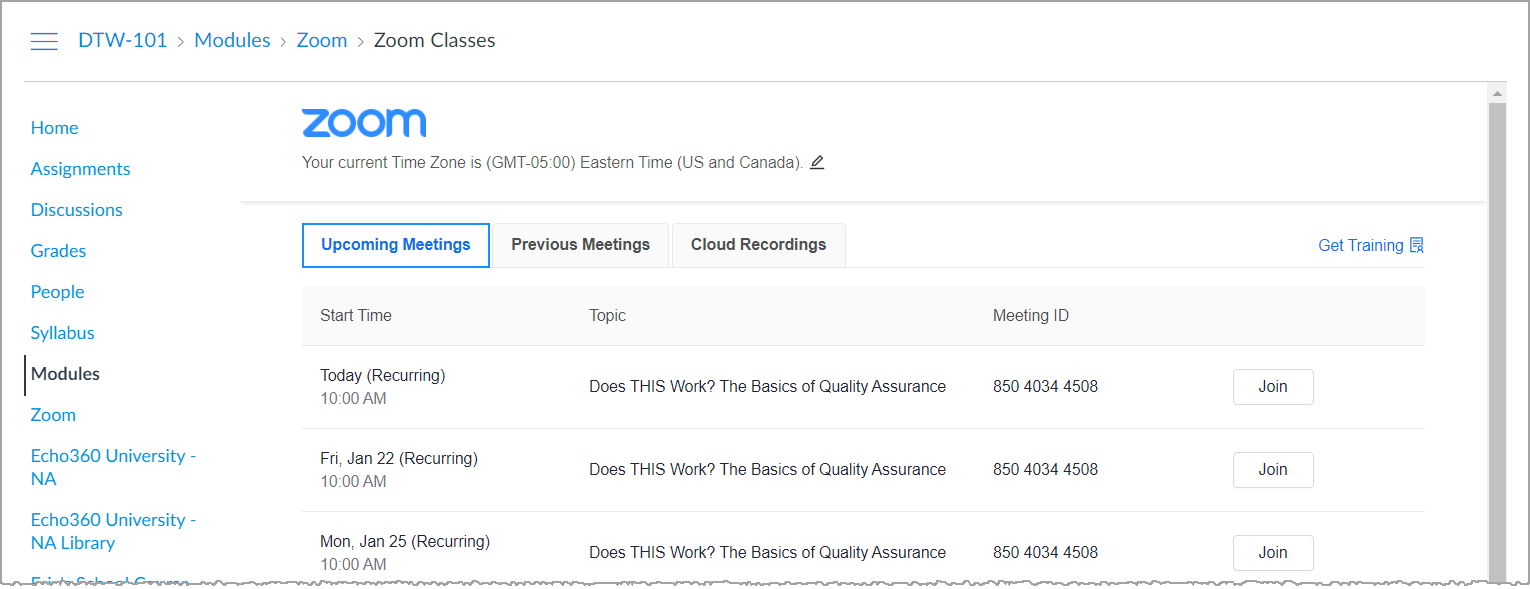
Task: Click the Meeting ID column header
Action: point(1031,316)
